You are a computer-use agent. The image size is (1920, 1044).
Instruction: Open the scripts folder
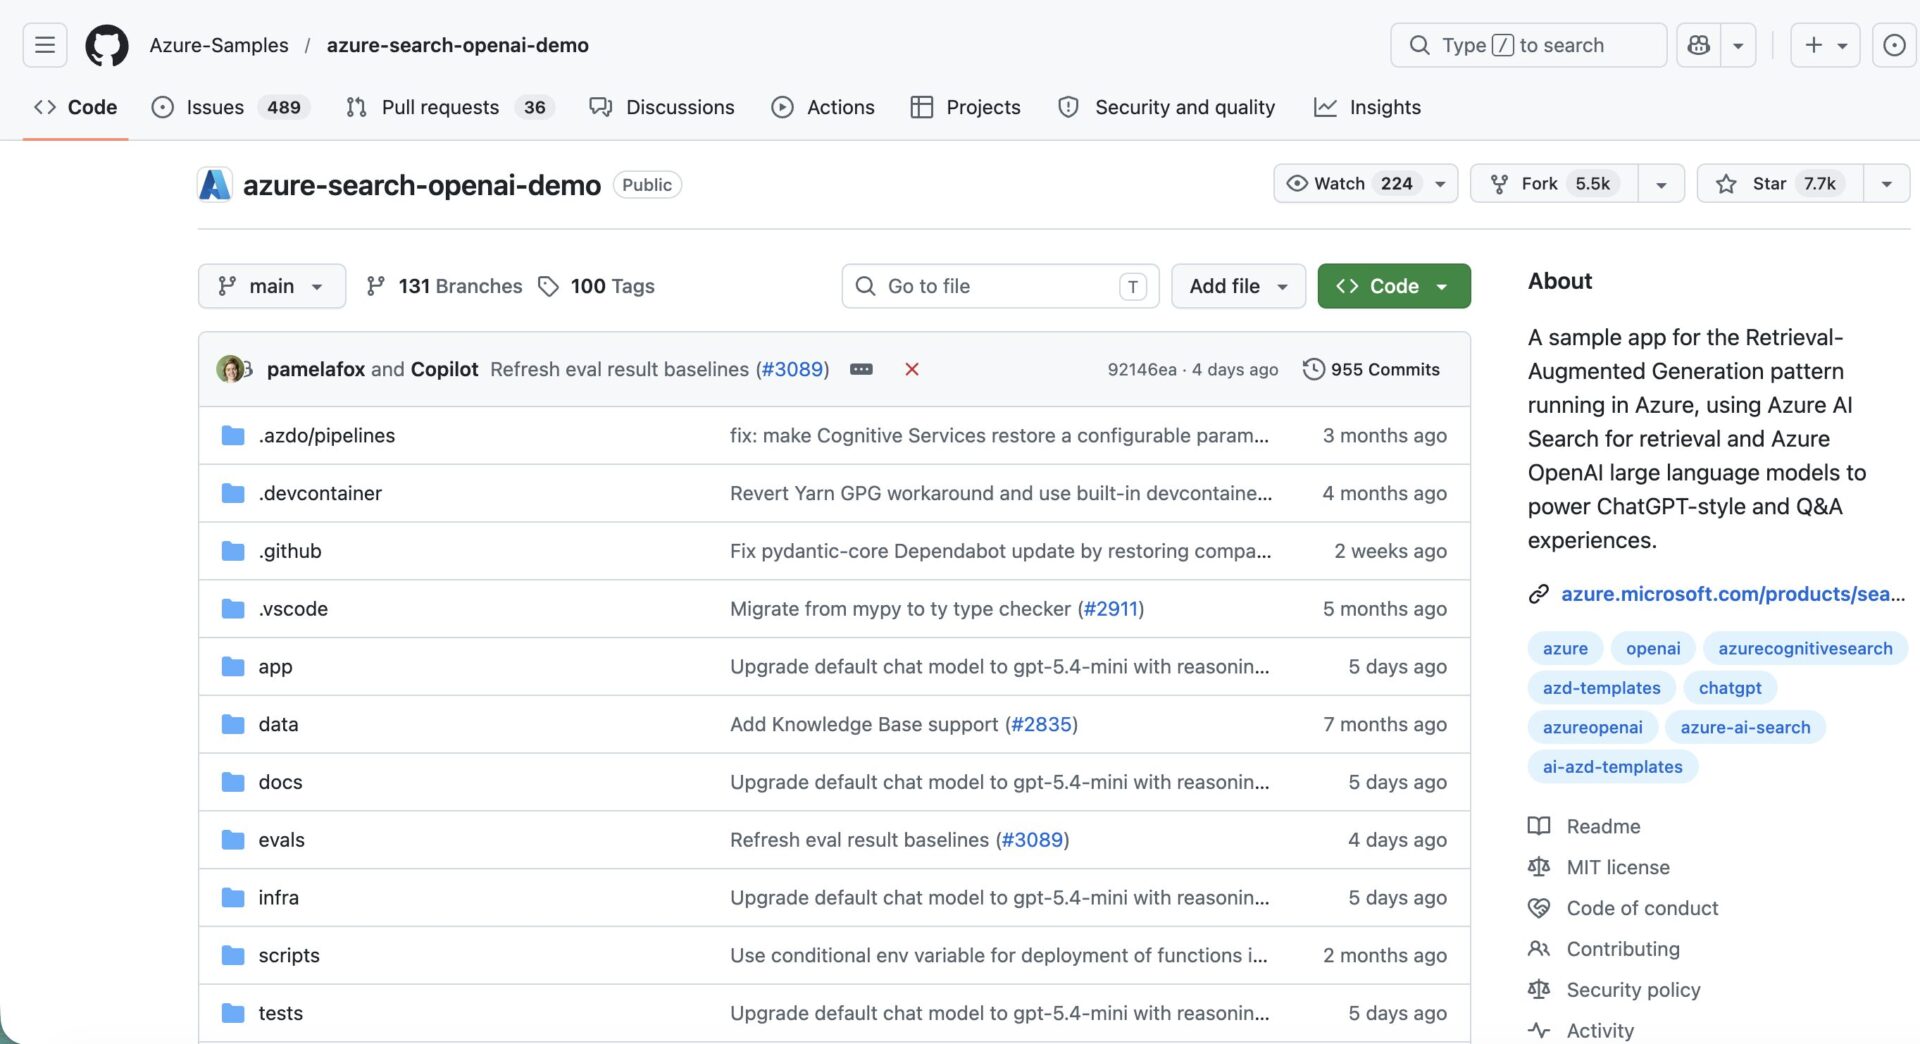[289, 955]
